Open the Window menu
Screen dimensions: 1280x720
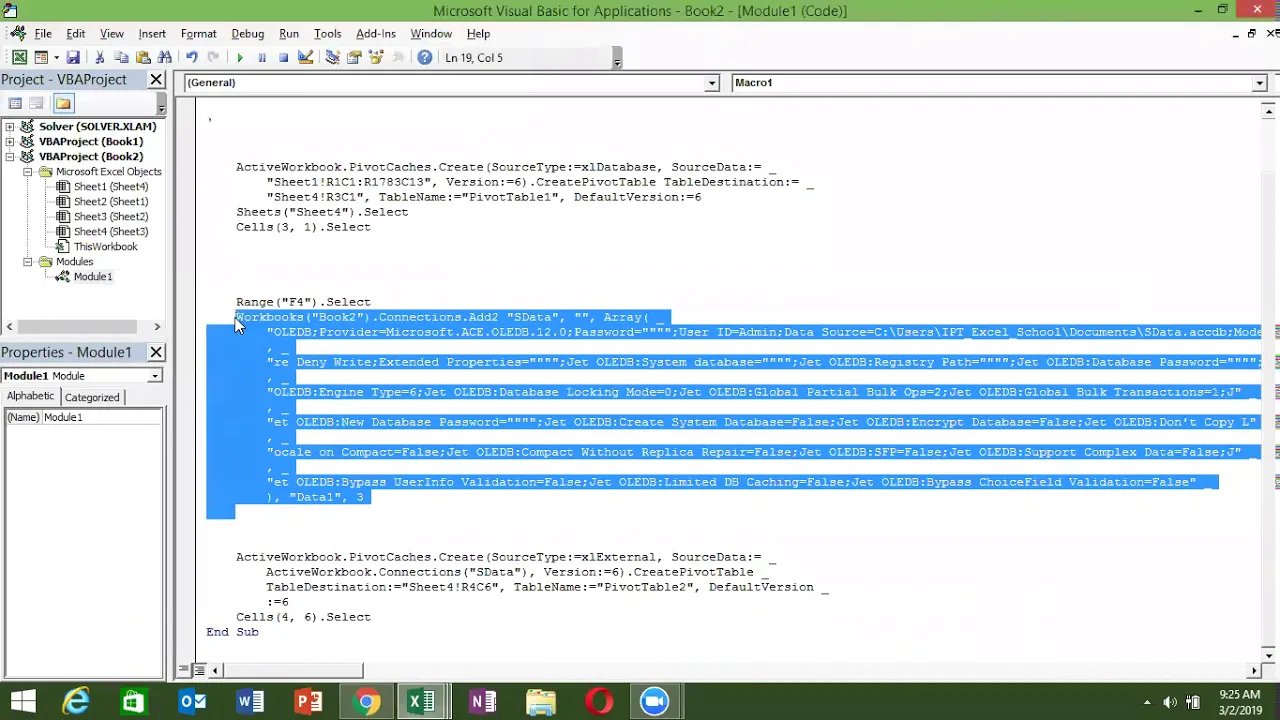[431, 33]
